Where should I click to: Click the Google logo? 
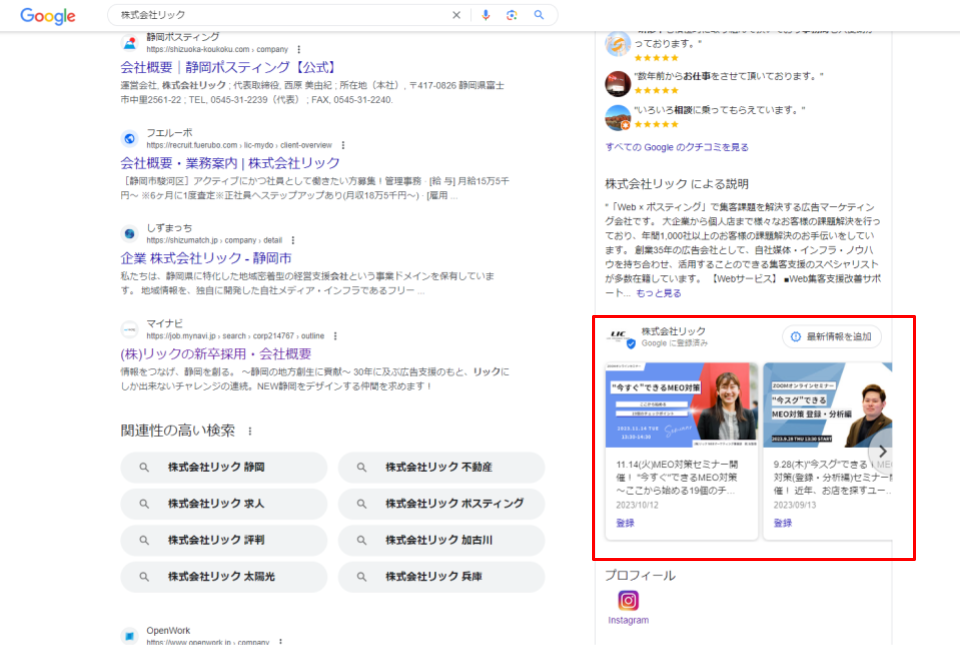[46, 16]
